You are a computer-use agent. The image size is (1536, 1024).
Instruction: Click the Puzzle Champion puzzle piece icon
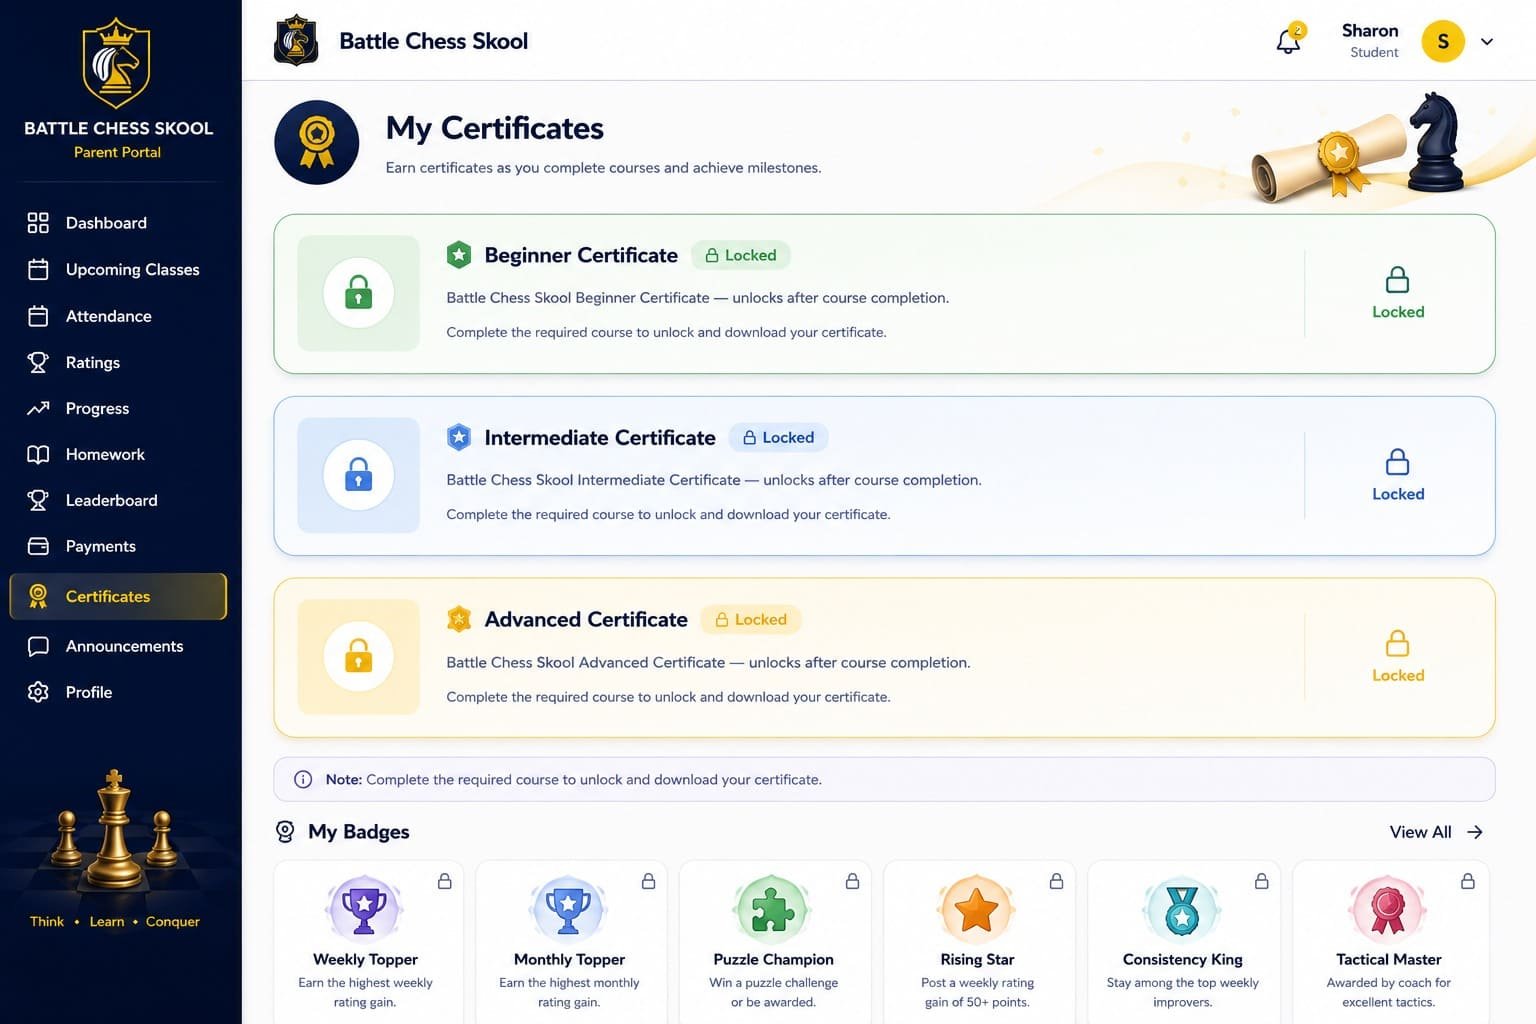pyautogui.click(x=773, y=909)
